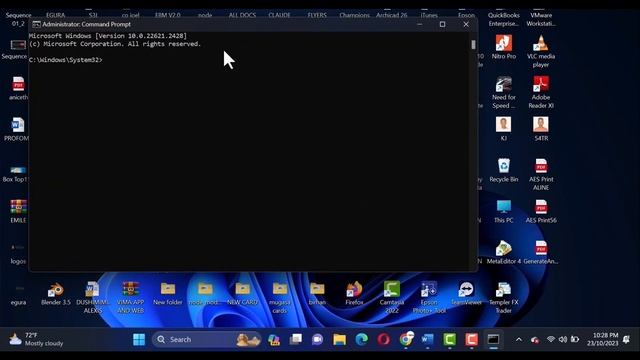The height and width of the screenshot is (360, 640).
Task: Open notifications bell in system tray
Action: point(627,339)
